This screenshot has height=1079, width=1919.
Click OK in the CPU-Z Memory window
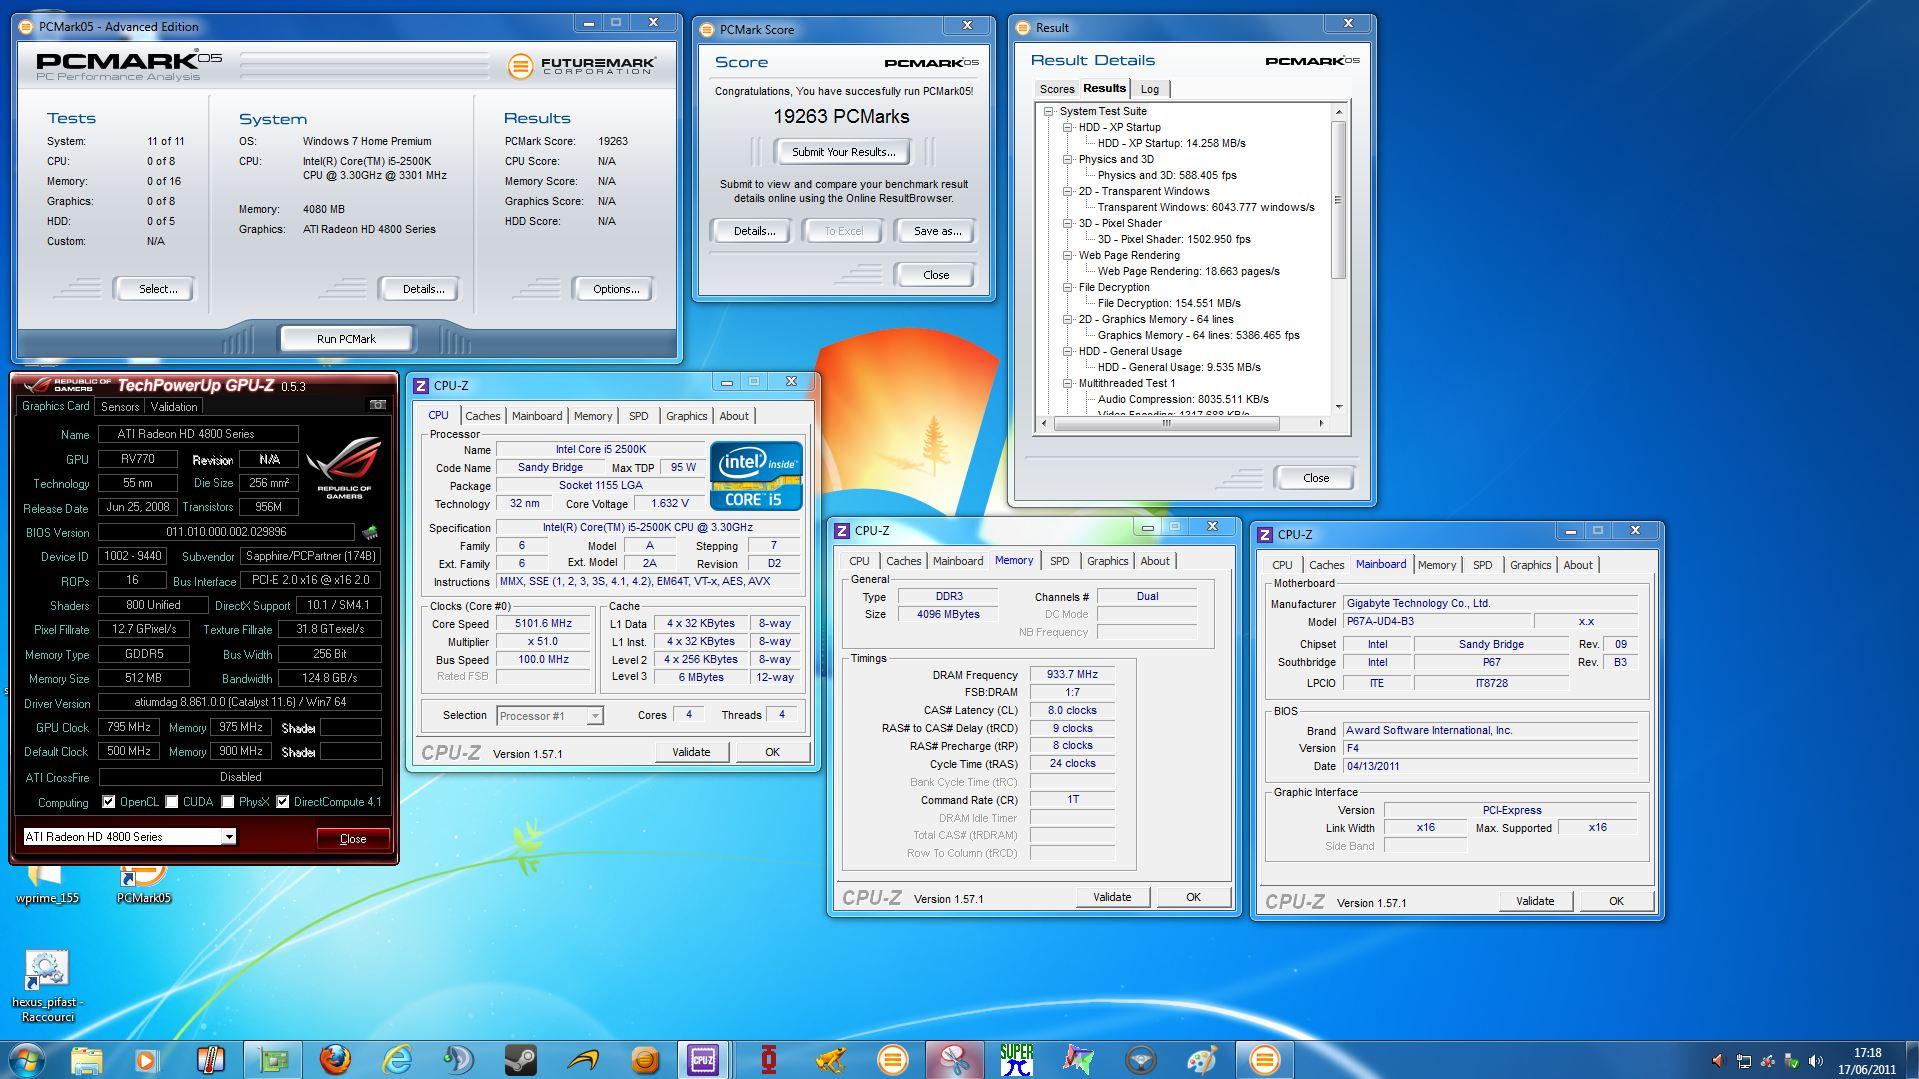1193,897
